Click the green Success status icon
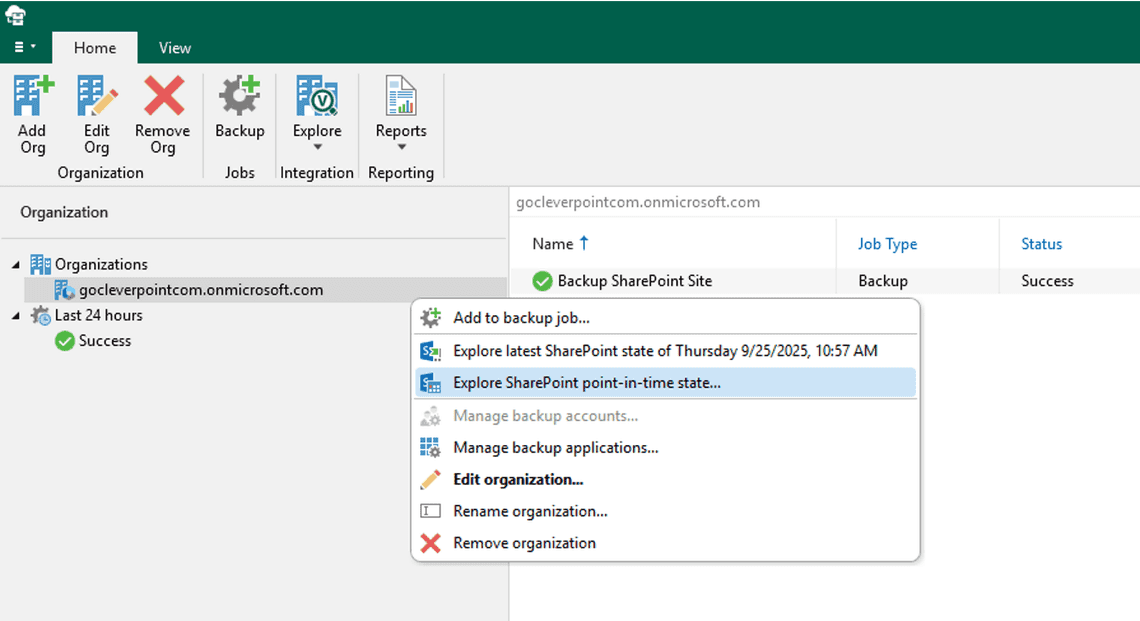The height and width of the screenshot is (621, 1140). (64, 341)
